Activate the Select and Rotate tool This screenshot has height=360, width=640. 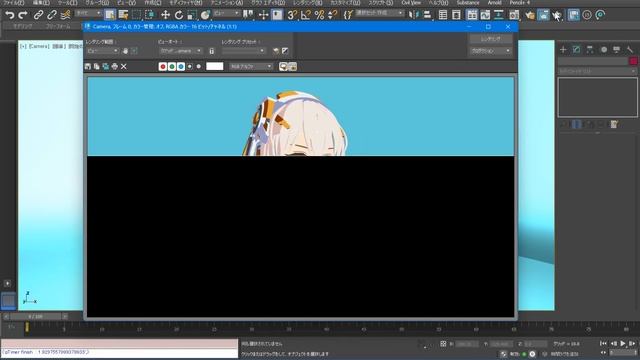click(179, 15)
